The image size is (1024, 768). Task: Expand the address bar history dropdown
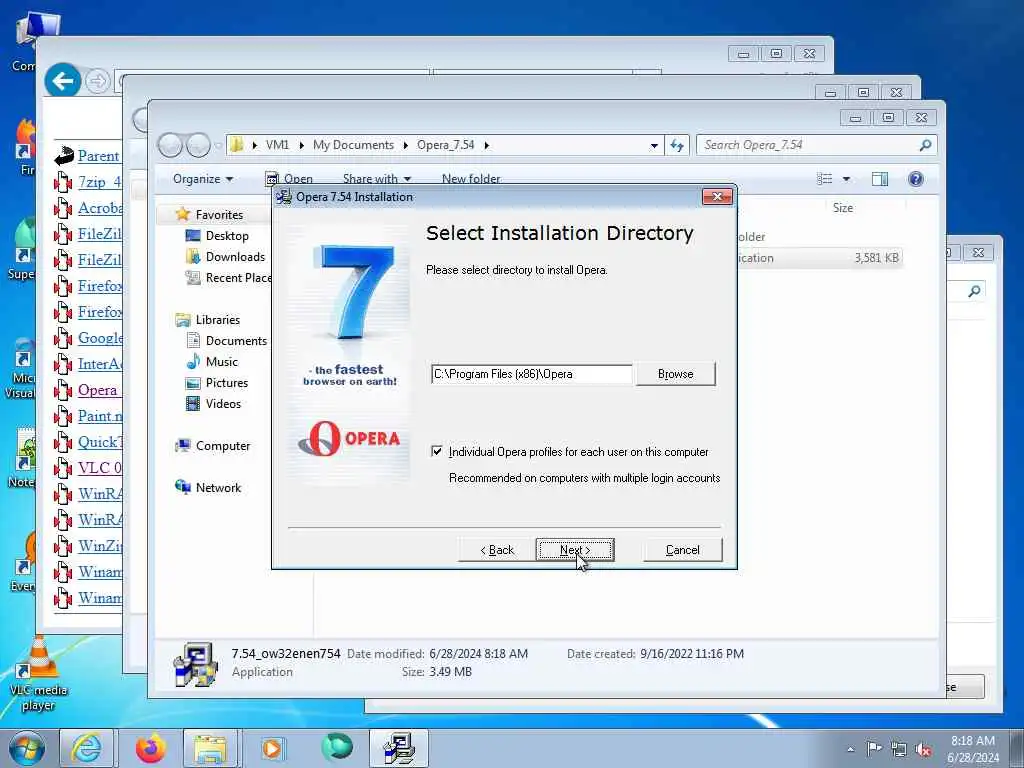(x=654, y=146)
